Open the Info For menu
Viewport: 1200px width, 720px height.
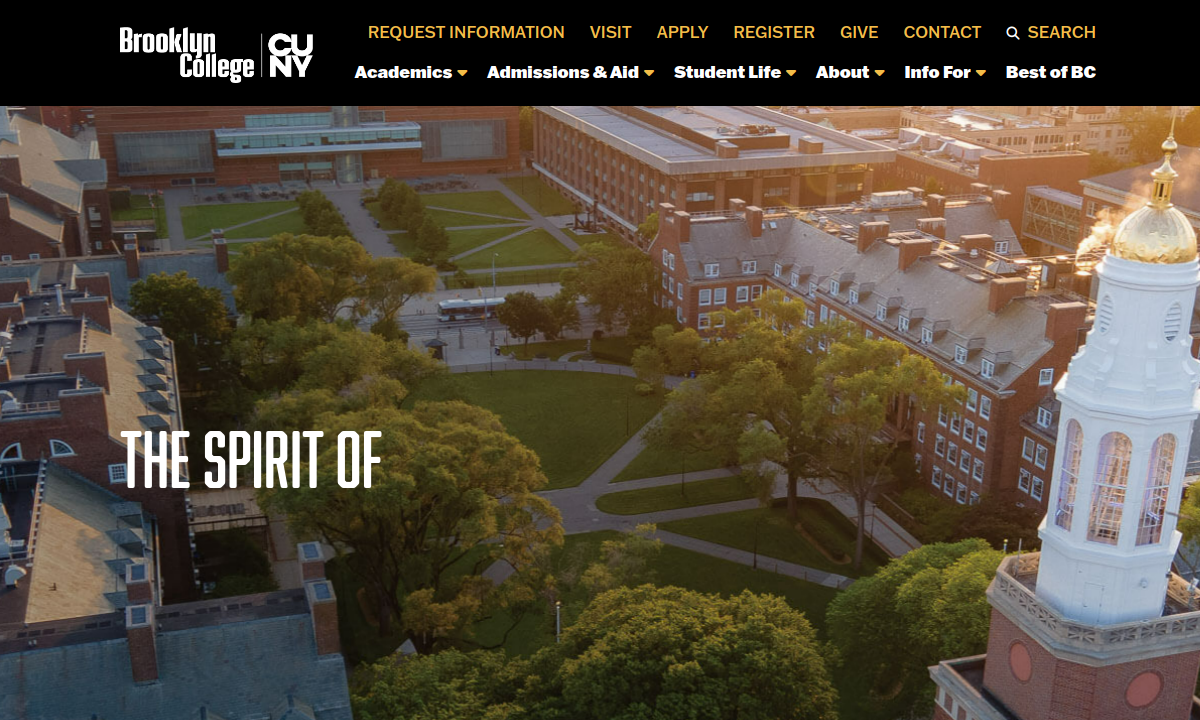pos(938,72)
